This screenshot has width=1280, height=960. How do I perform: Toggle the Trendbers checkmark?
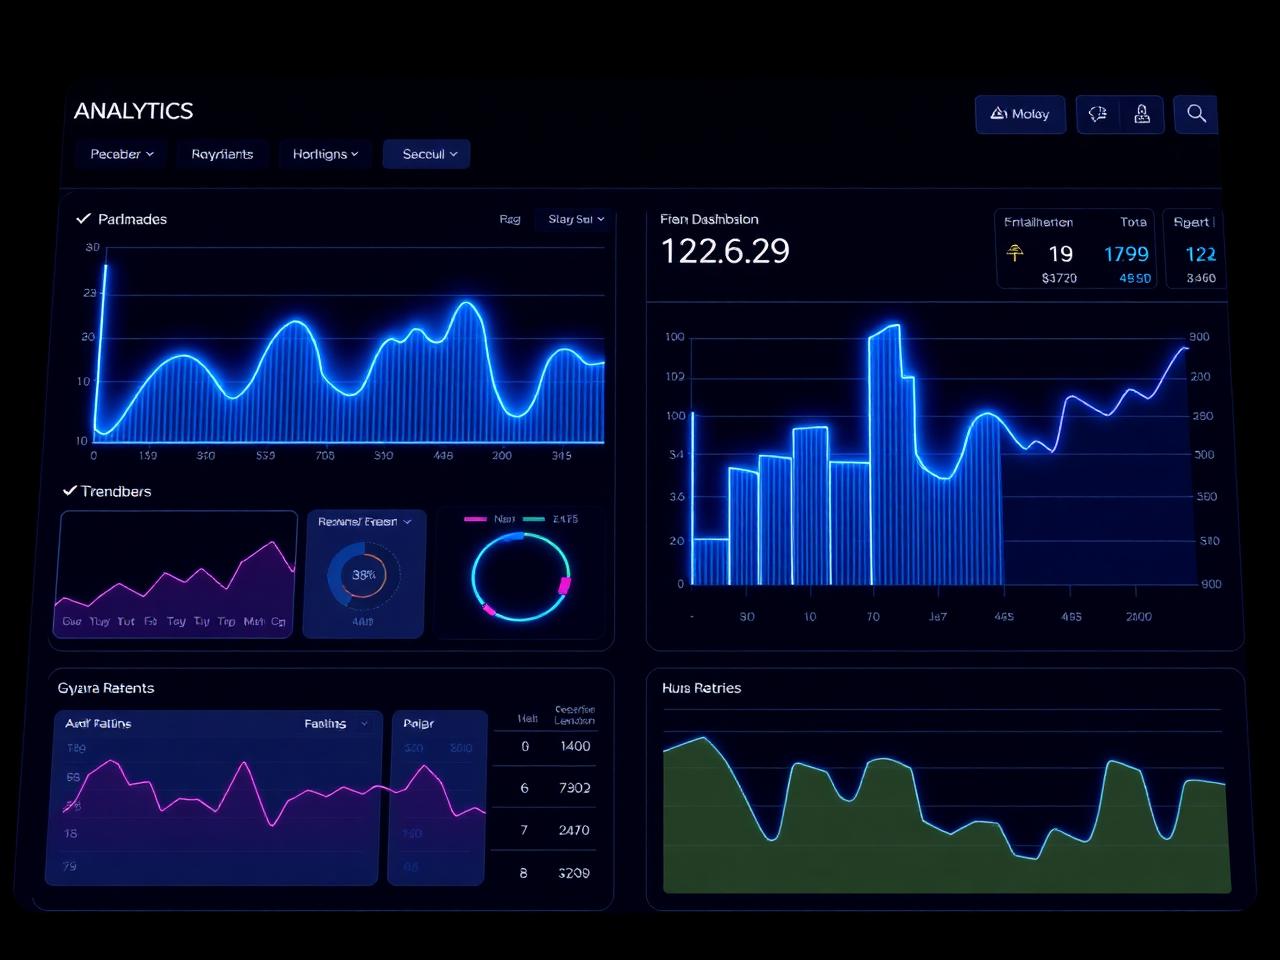click(70, 490)
